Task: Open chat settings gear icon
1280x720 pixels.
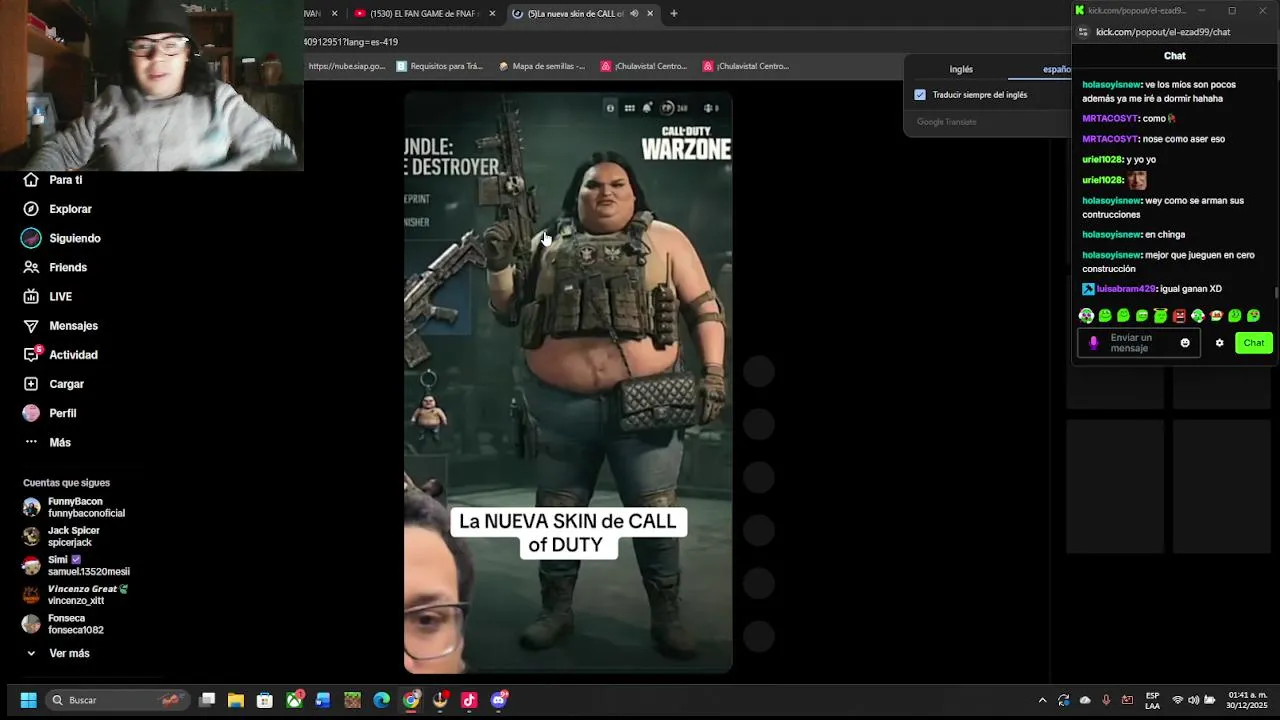Action: click(1219, 343)
